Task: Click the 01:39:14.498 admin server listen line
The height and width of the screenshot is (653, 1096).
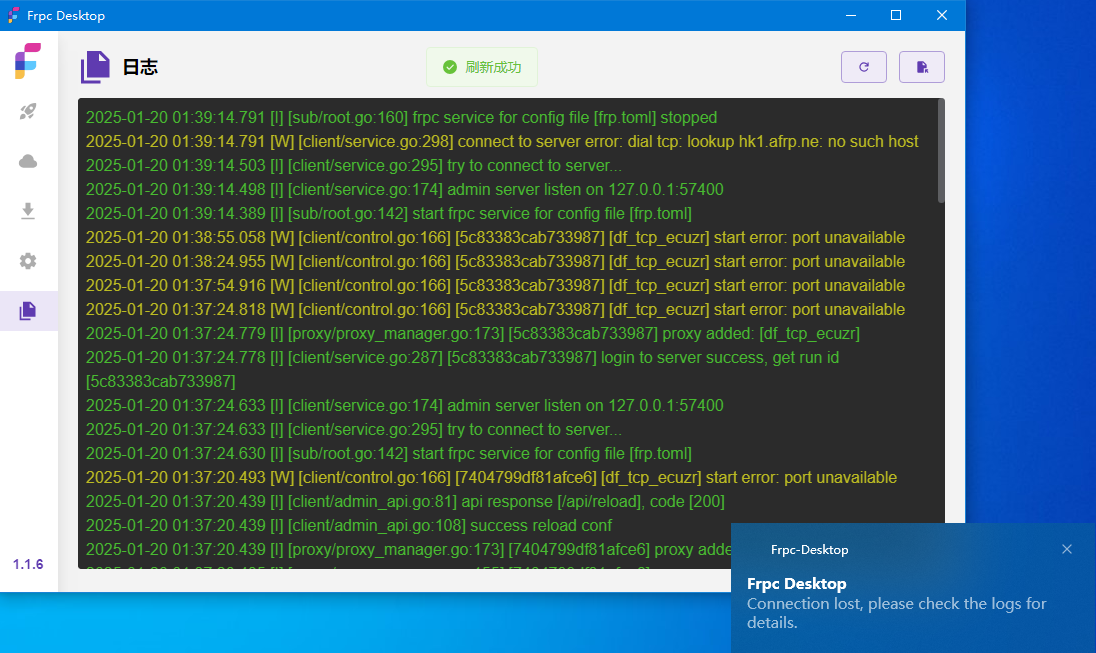Action: 405,189
